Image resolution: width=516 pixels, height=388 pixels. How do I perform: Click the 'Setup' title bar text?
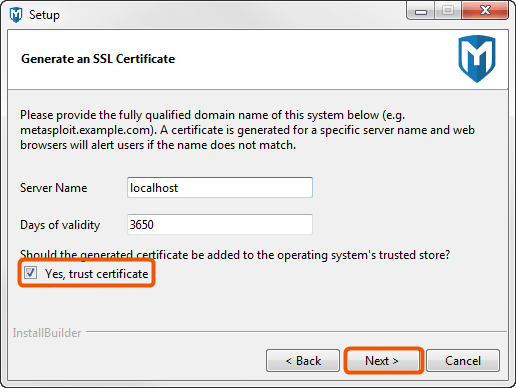[x=44, y=15]
